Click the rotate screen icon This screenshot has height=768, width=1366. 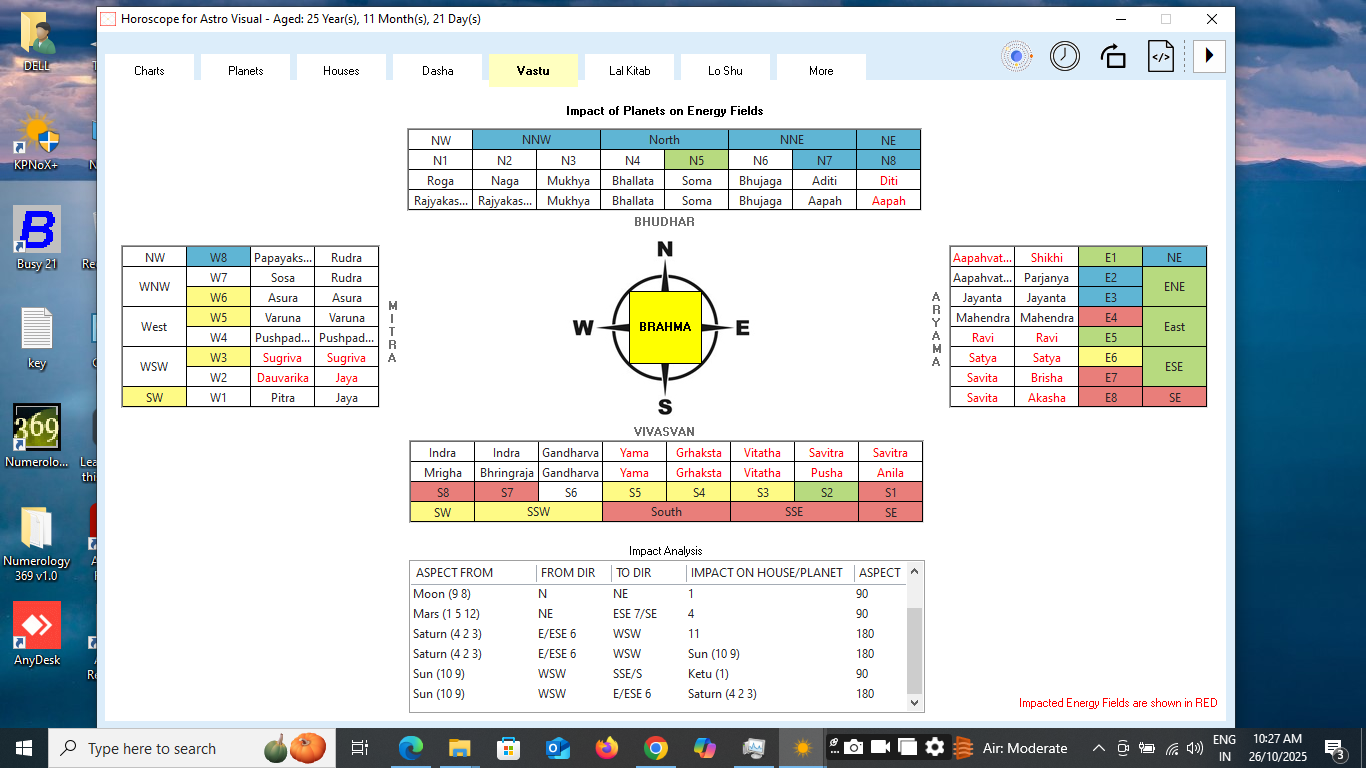point(1113,56)
